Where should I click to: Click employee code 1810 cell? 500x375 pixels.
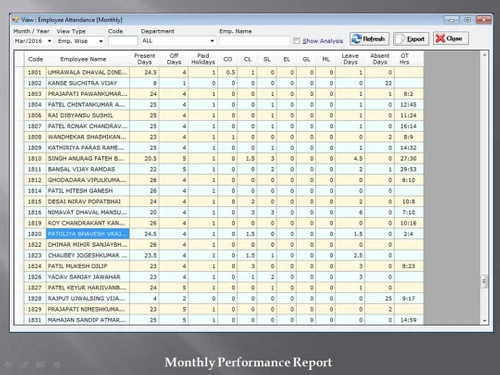35,159
